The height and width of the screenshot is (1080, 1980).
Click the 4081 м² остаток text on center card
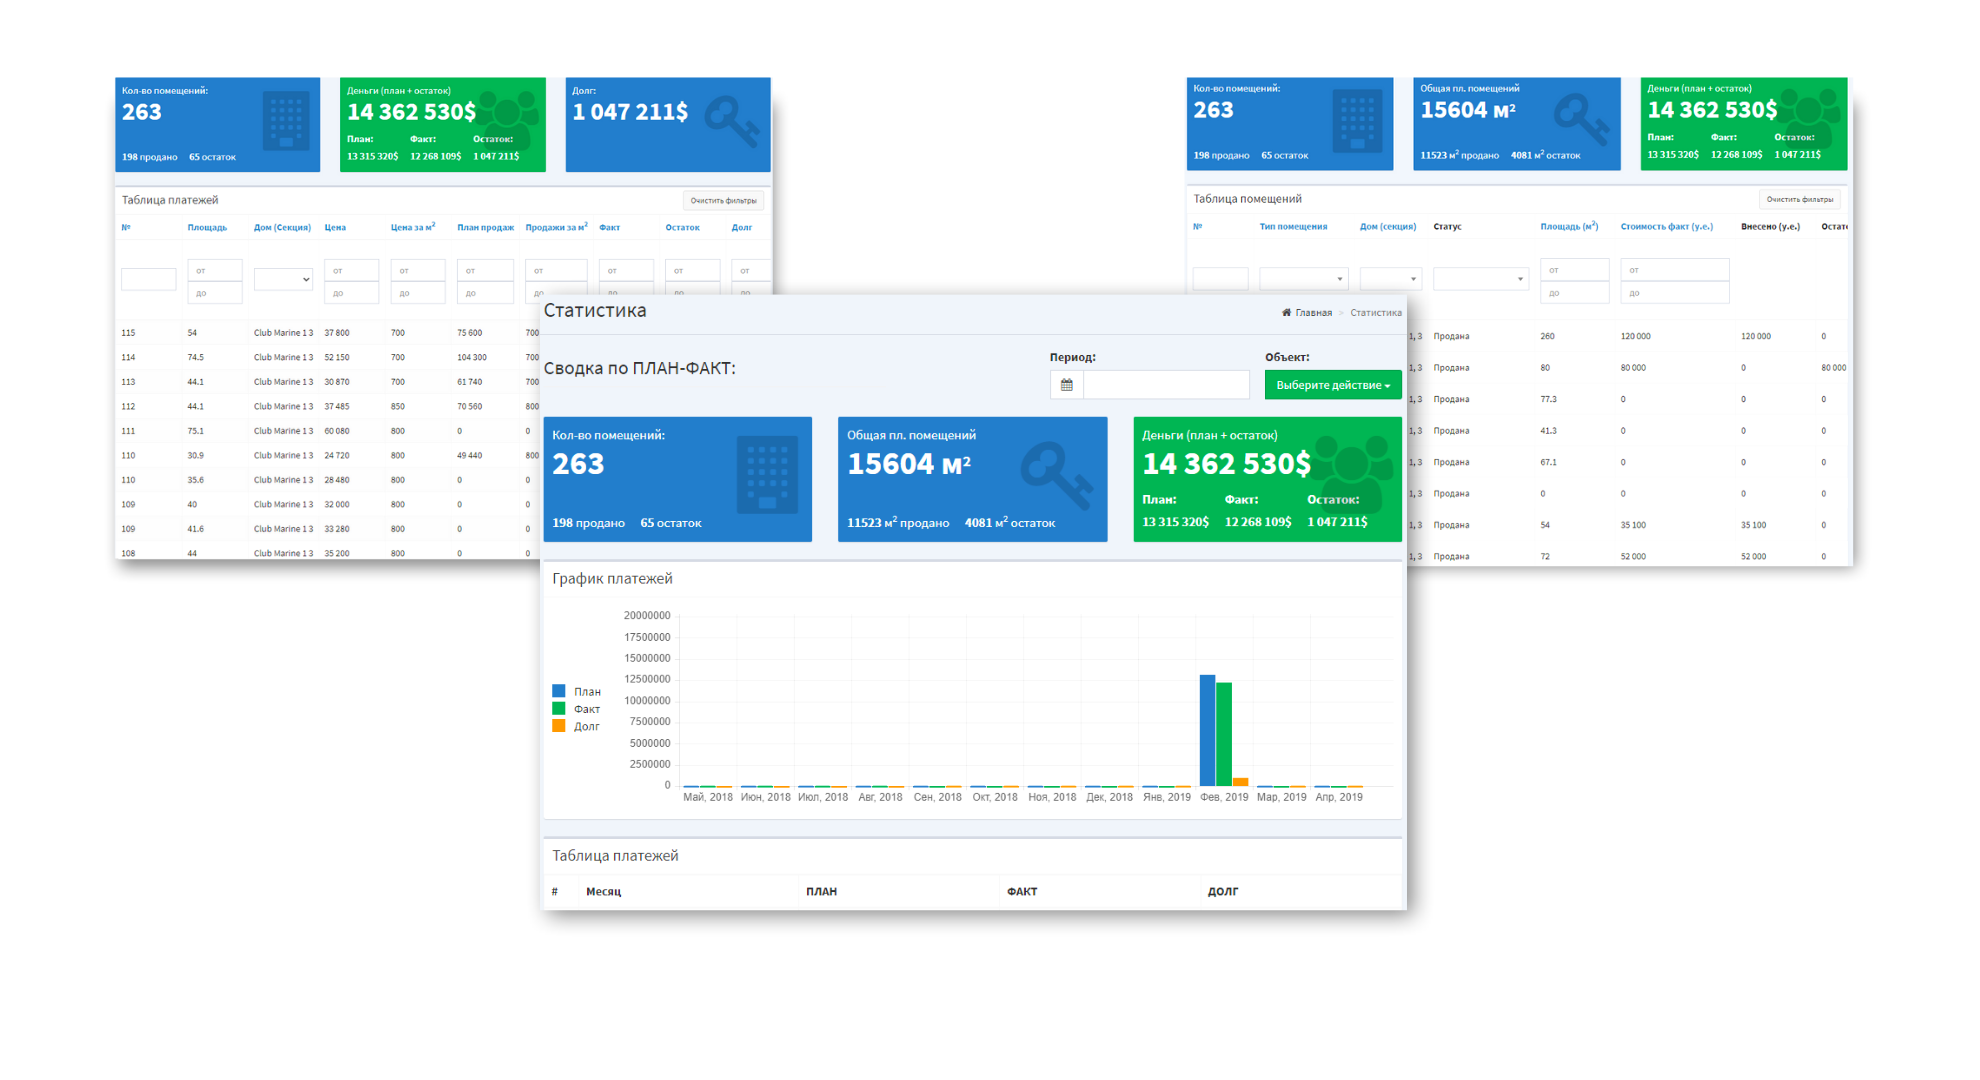point(1010,523)
